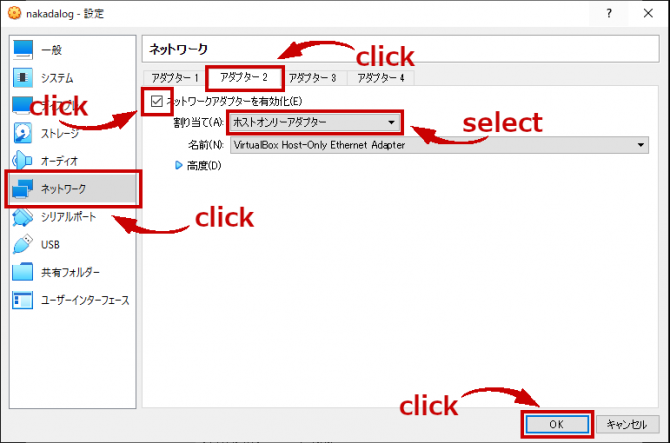The image size is (670, 443).
Task: Toggle ネットワークアダプターを有効化 checkbox
Action: pyautogui.click(x=155, y=101)
